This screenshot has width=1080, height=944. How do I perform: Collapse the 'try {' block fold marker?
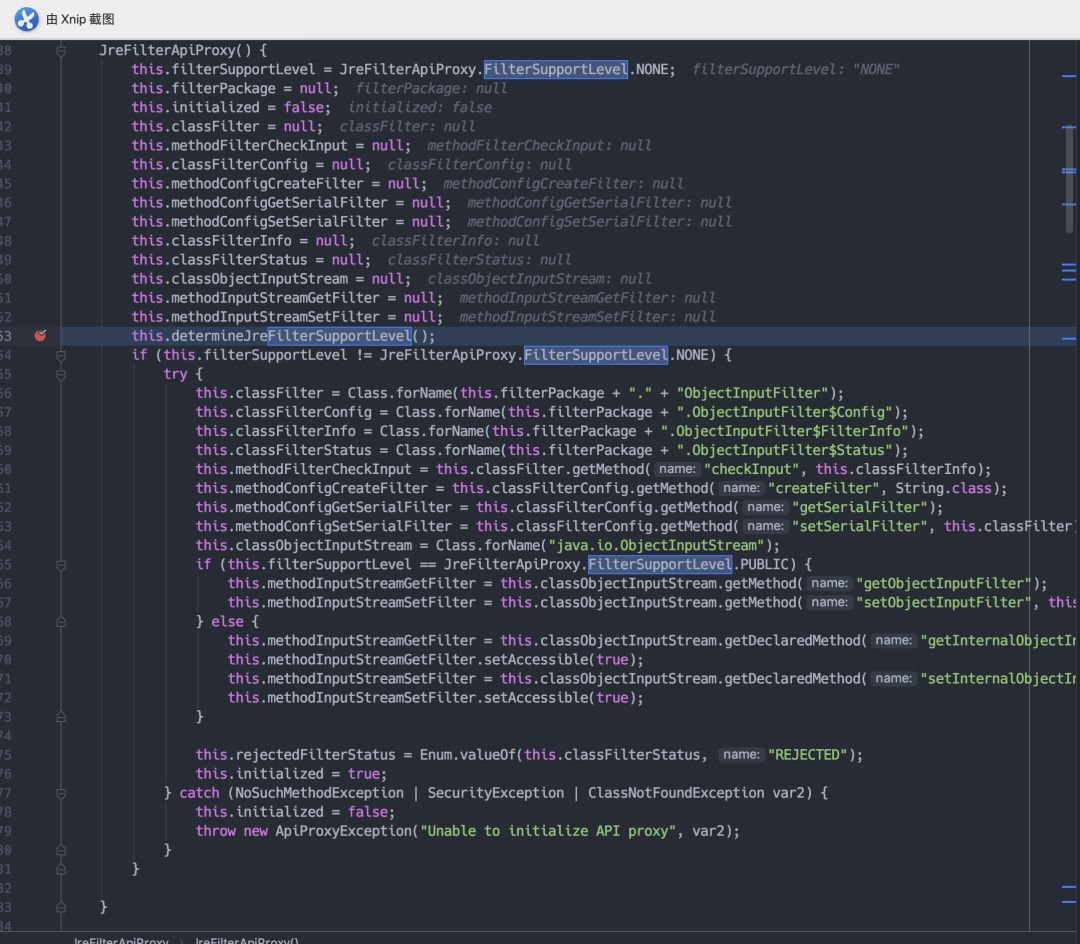click(61, 375)
